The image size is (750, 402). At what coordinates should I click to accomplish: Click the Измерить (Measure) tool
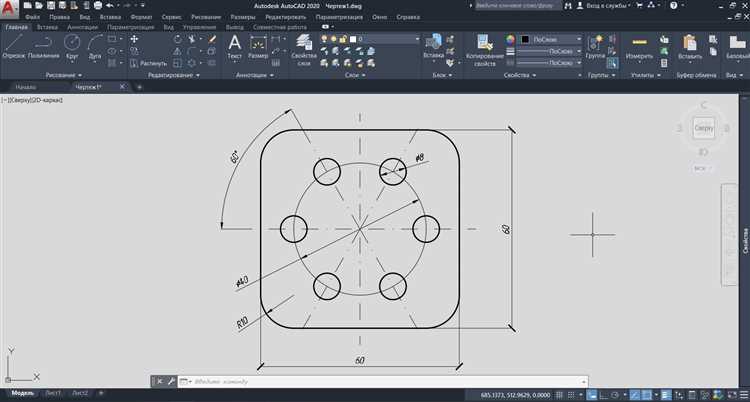coord(640,47)
